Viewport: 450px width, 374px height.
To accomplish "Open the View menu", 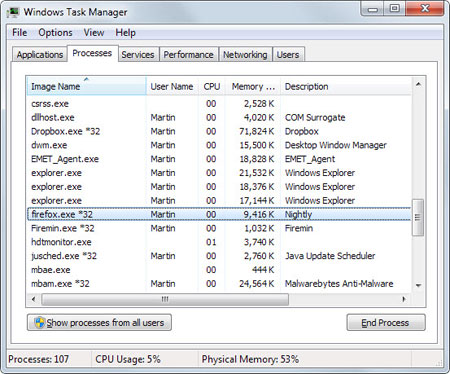I will click(x=94, y=33).
